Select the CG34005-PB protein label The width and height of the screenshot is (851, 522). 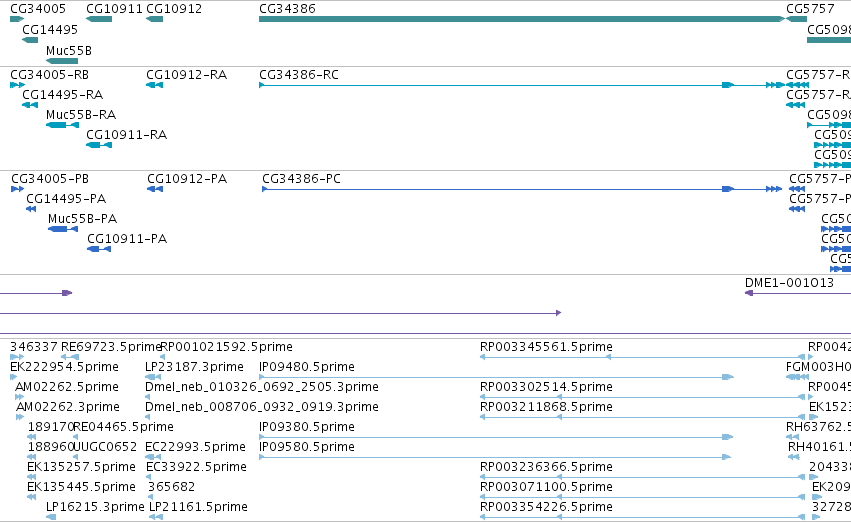50,179
